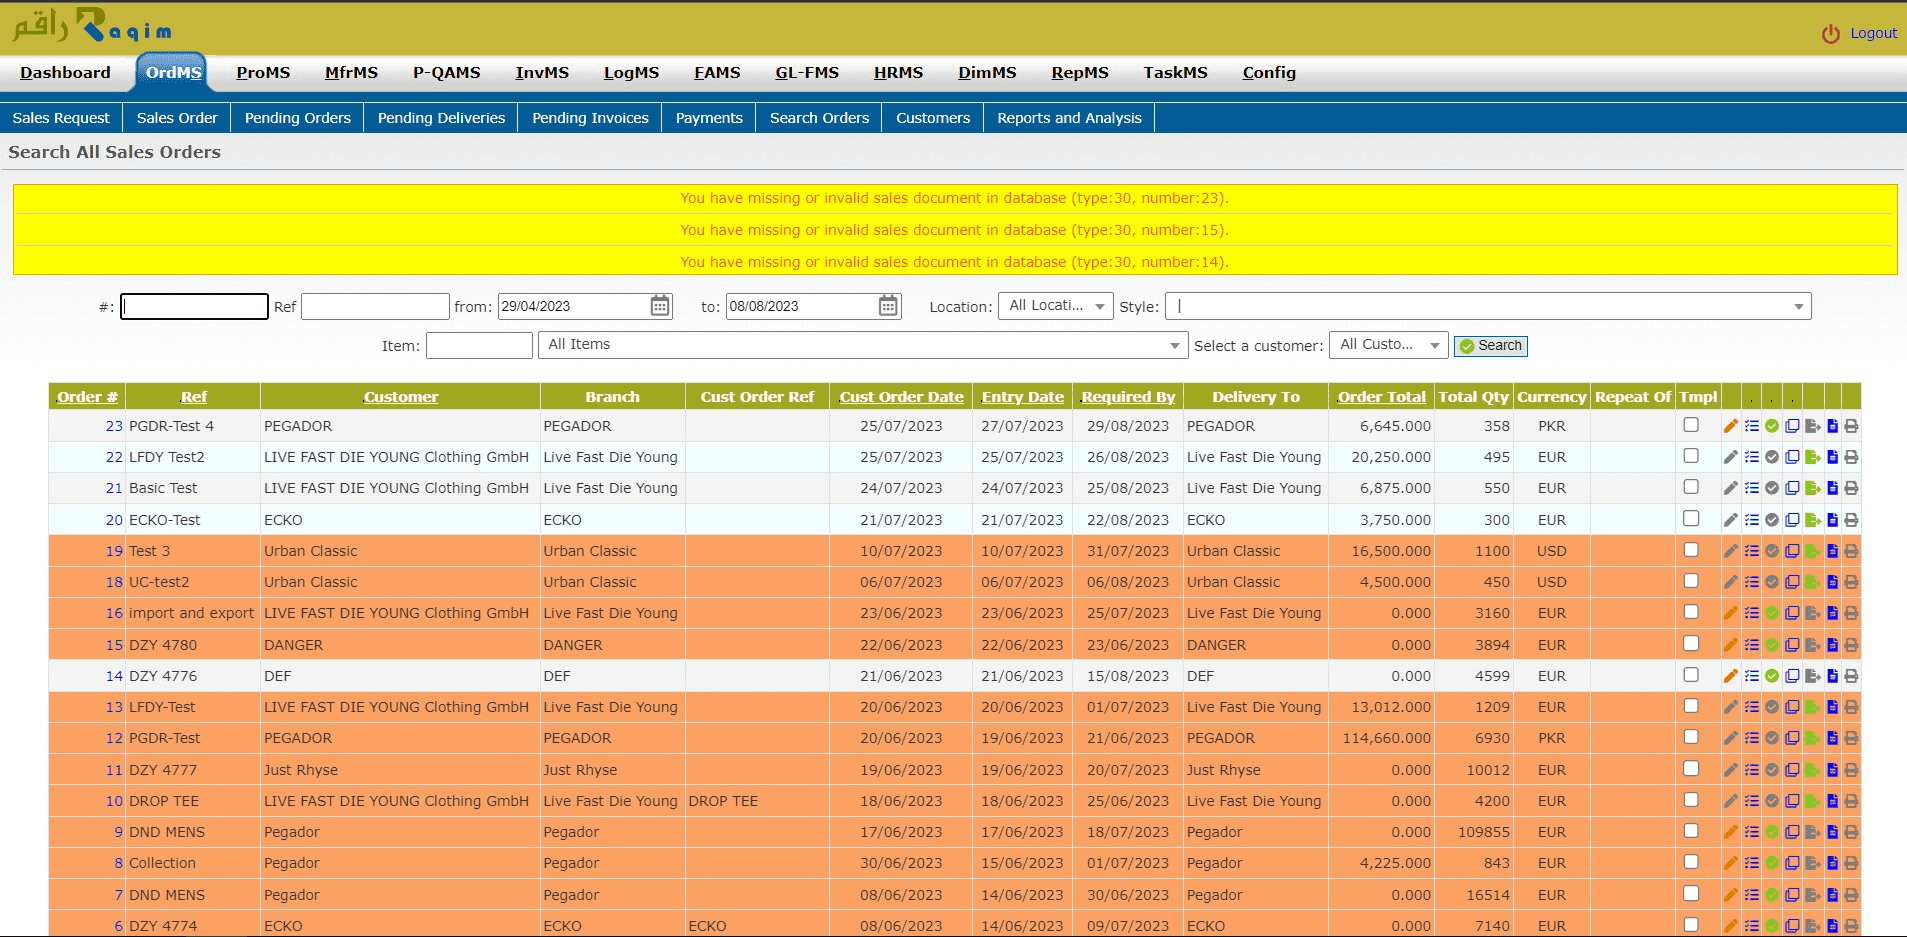Tick the Tmpl checkbox for order 14
This screenshot has width=1907, height=937.
pos(1691,675)
